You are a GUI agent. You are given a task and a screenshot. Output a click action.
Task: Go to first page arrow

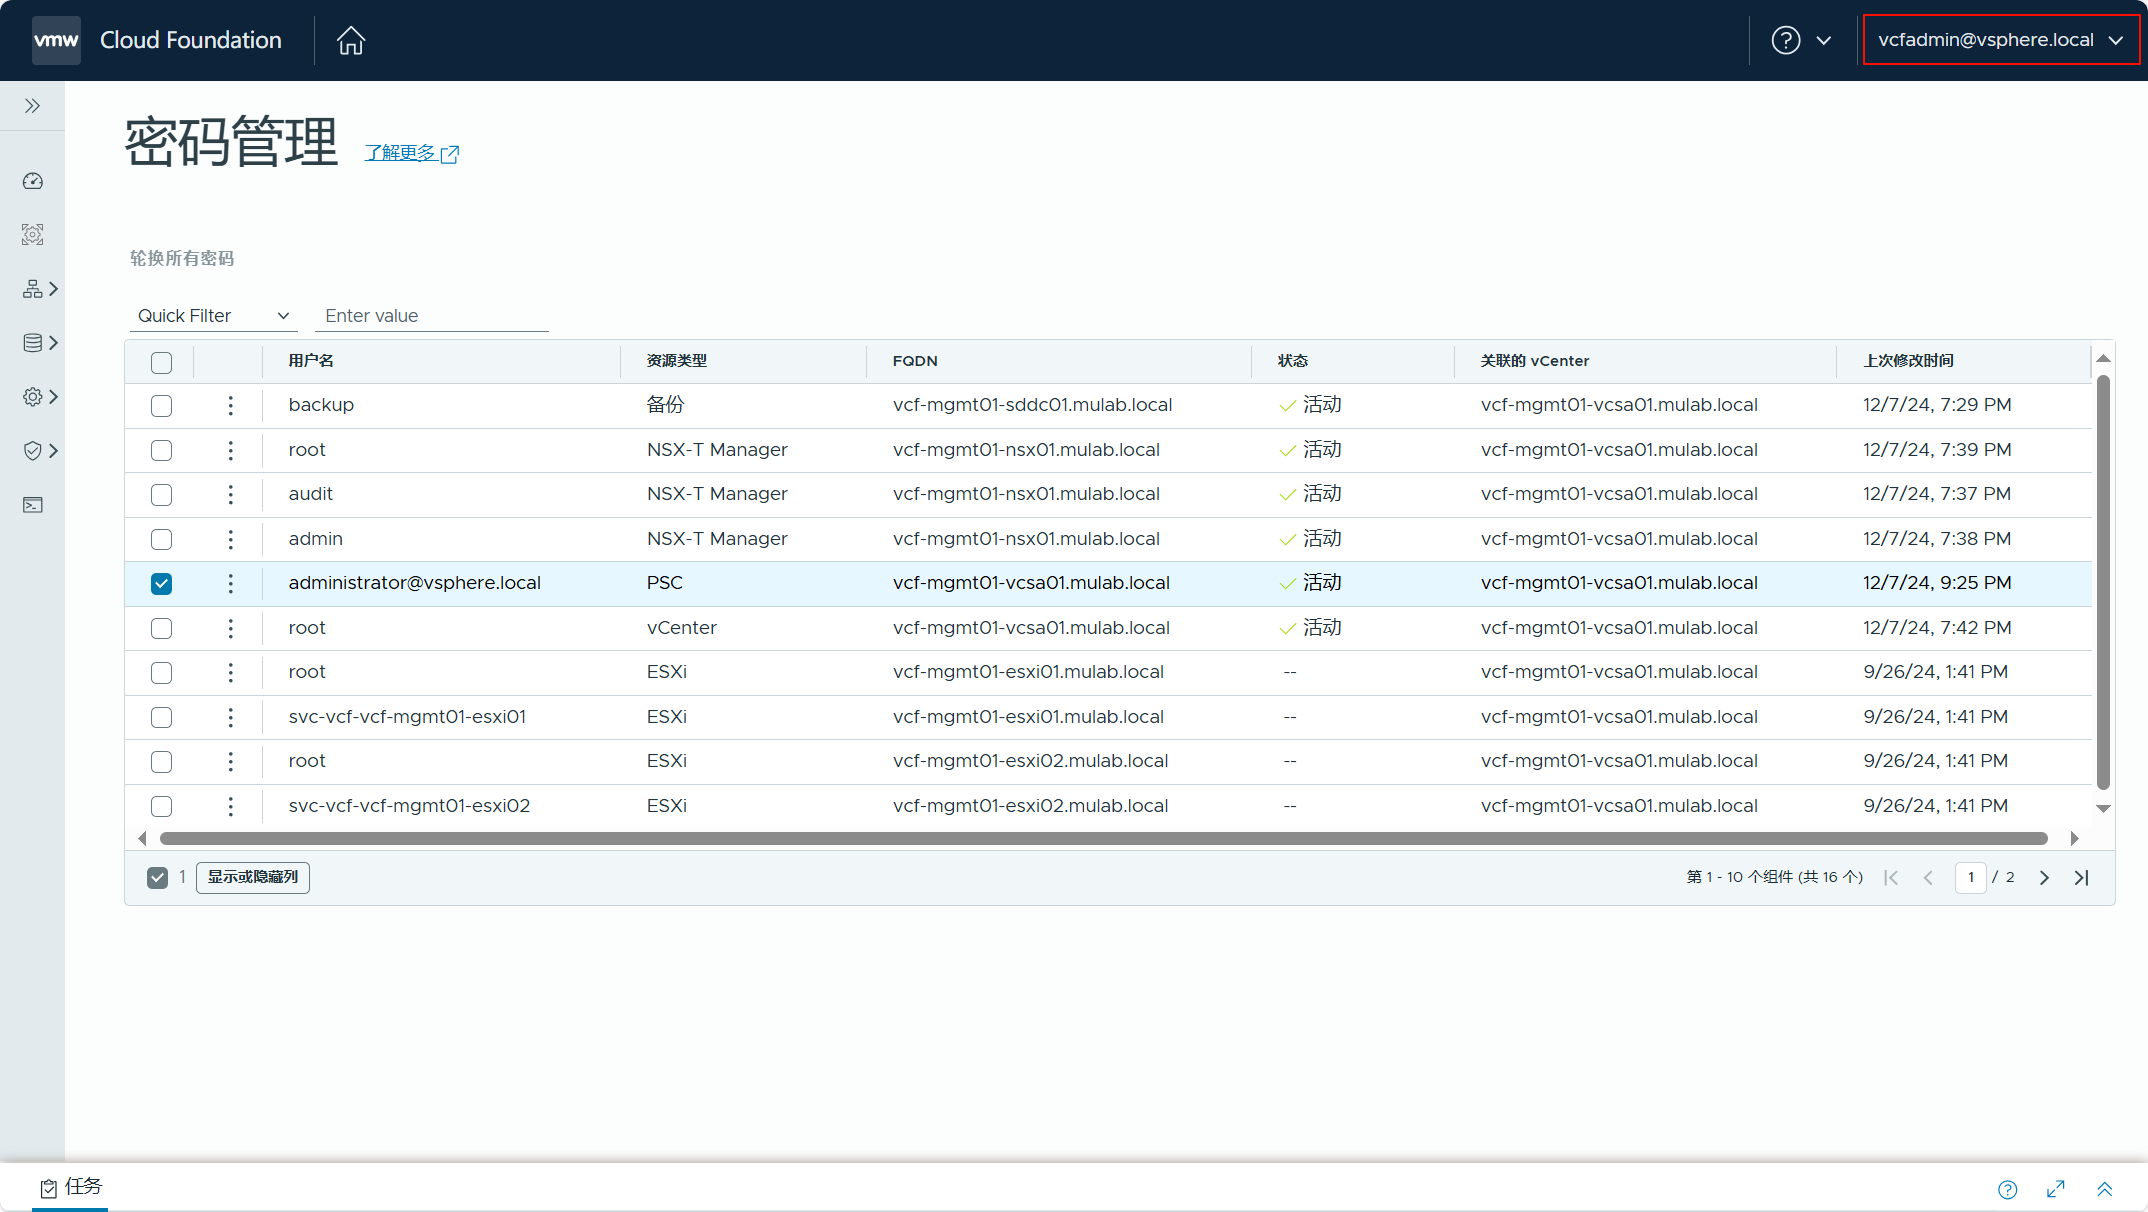click(x=1891, y=877)
